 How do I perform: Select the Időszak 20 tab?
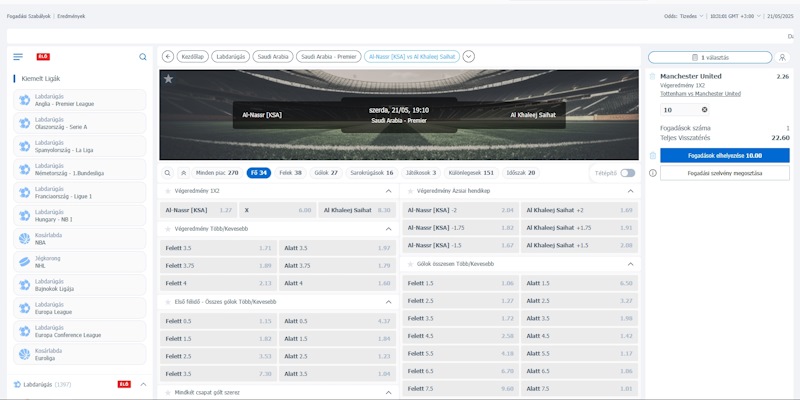(x=521, y=173)
